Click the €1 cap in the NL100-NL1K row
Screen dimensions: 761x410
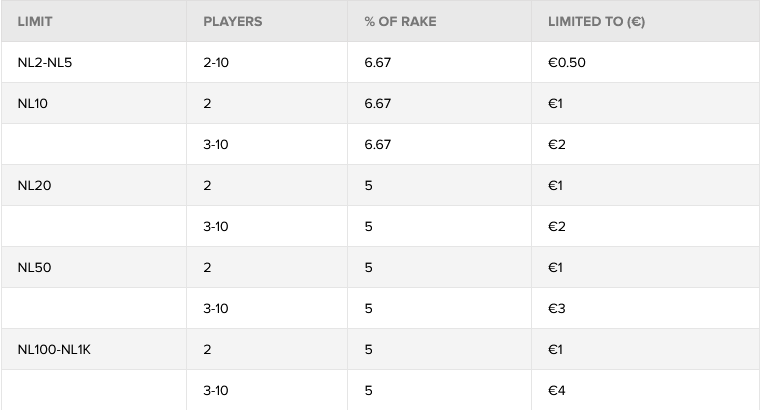point(556,349)
